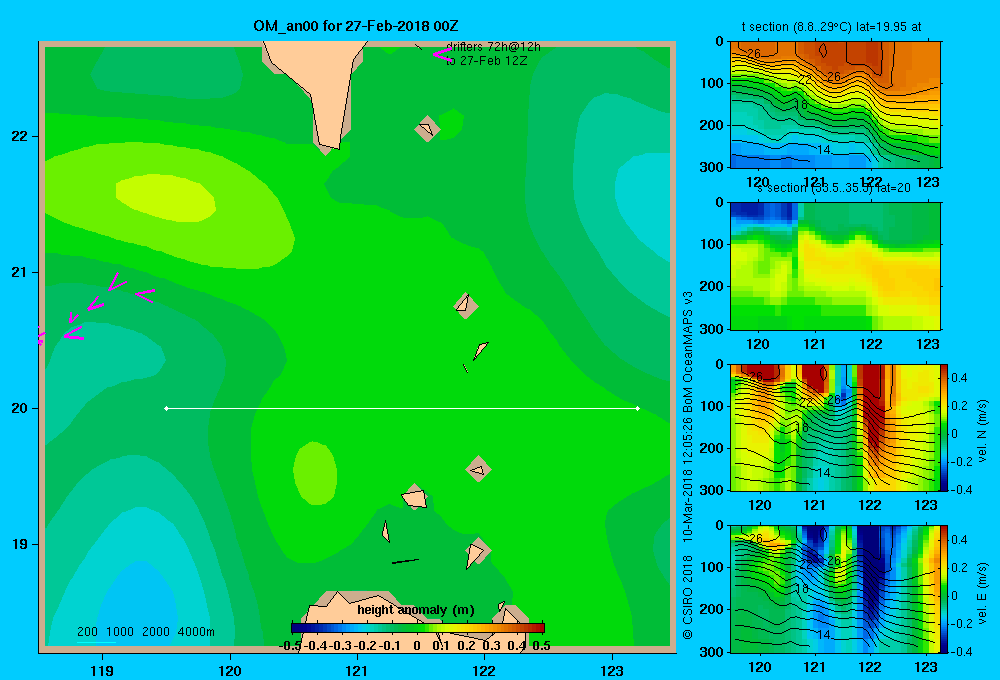Click the 'drifters 72h@12h' legend text
The height and width of the screenshot is (680, 1000).
[x=493, y=47]
